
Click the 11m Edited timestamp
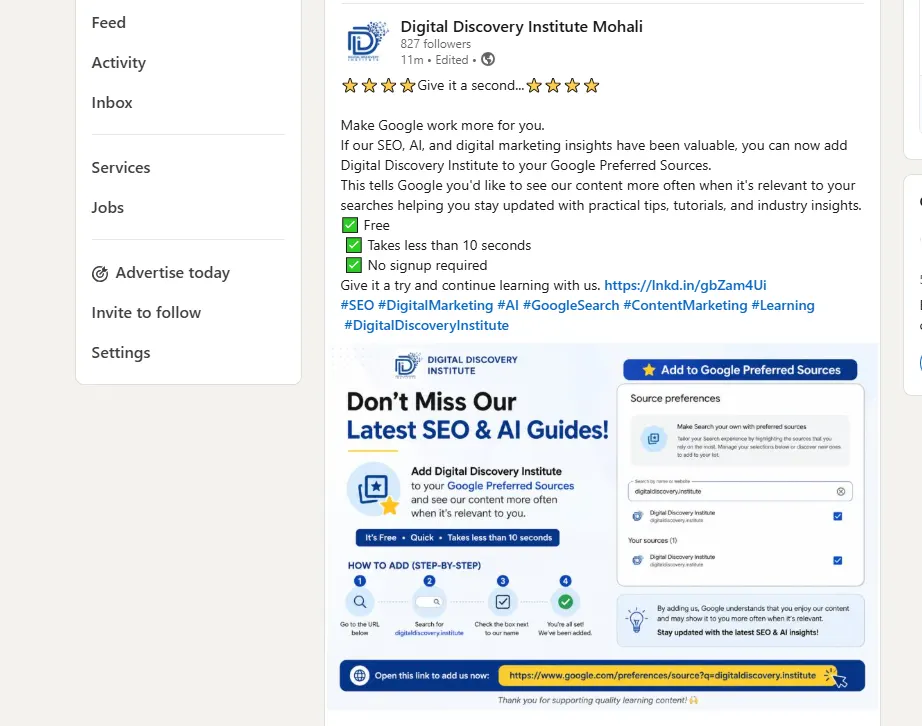(435, 59)
